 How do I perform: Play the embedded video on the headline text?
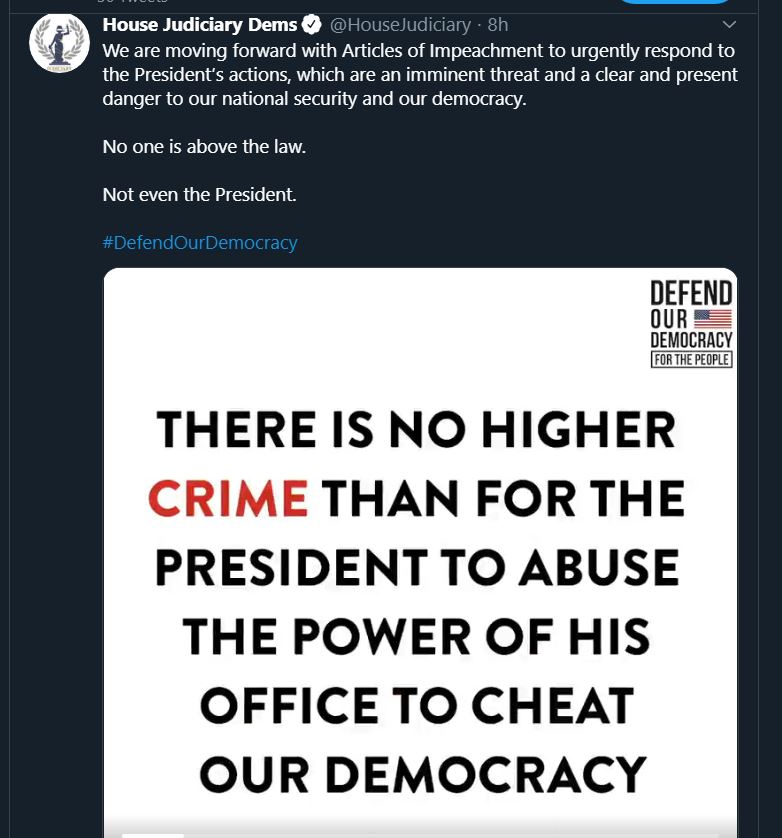coord(420,601)
